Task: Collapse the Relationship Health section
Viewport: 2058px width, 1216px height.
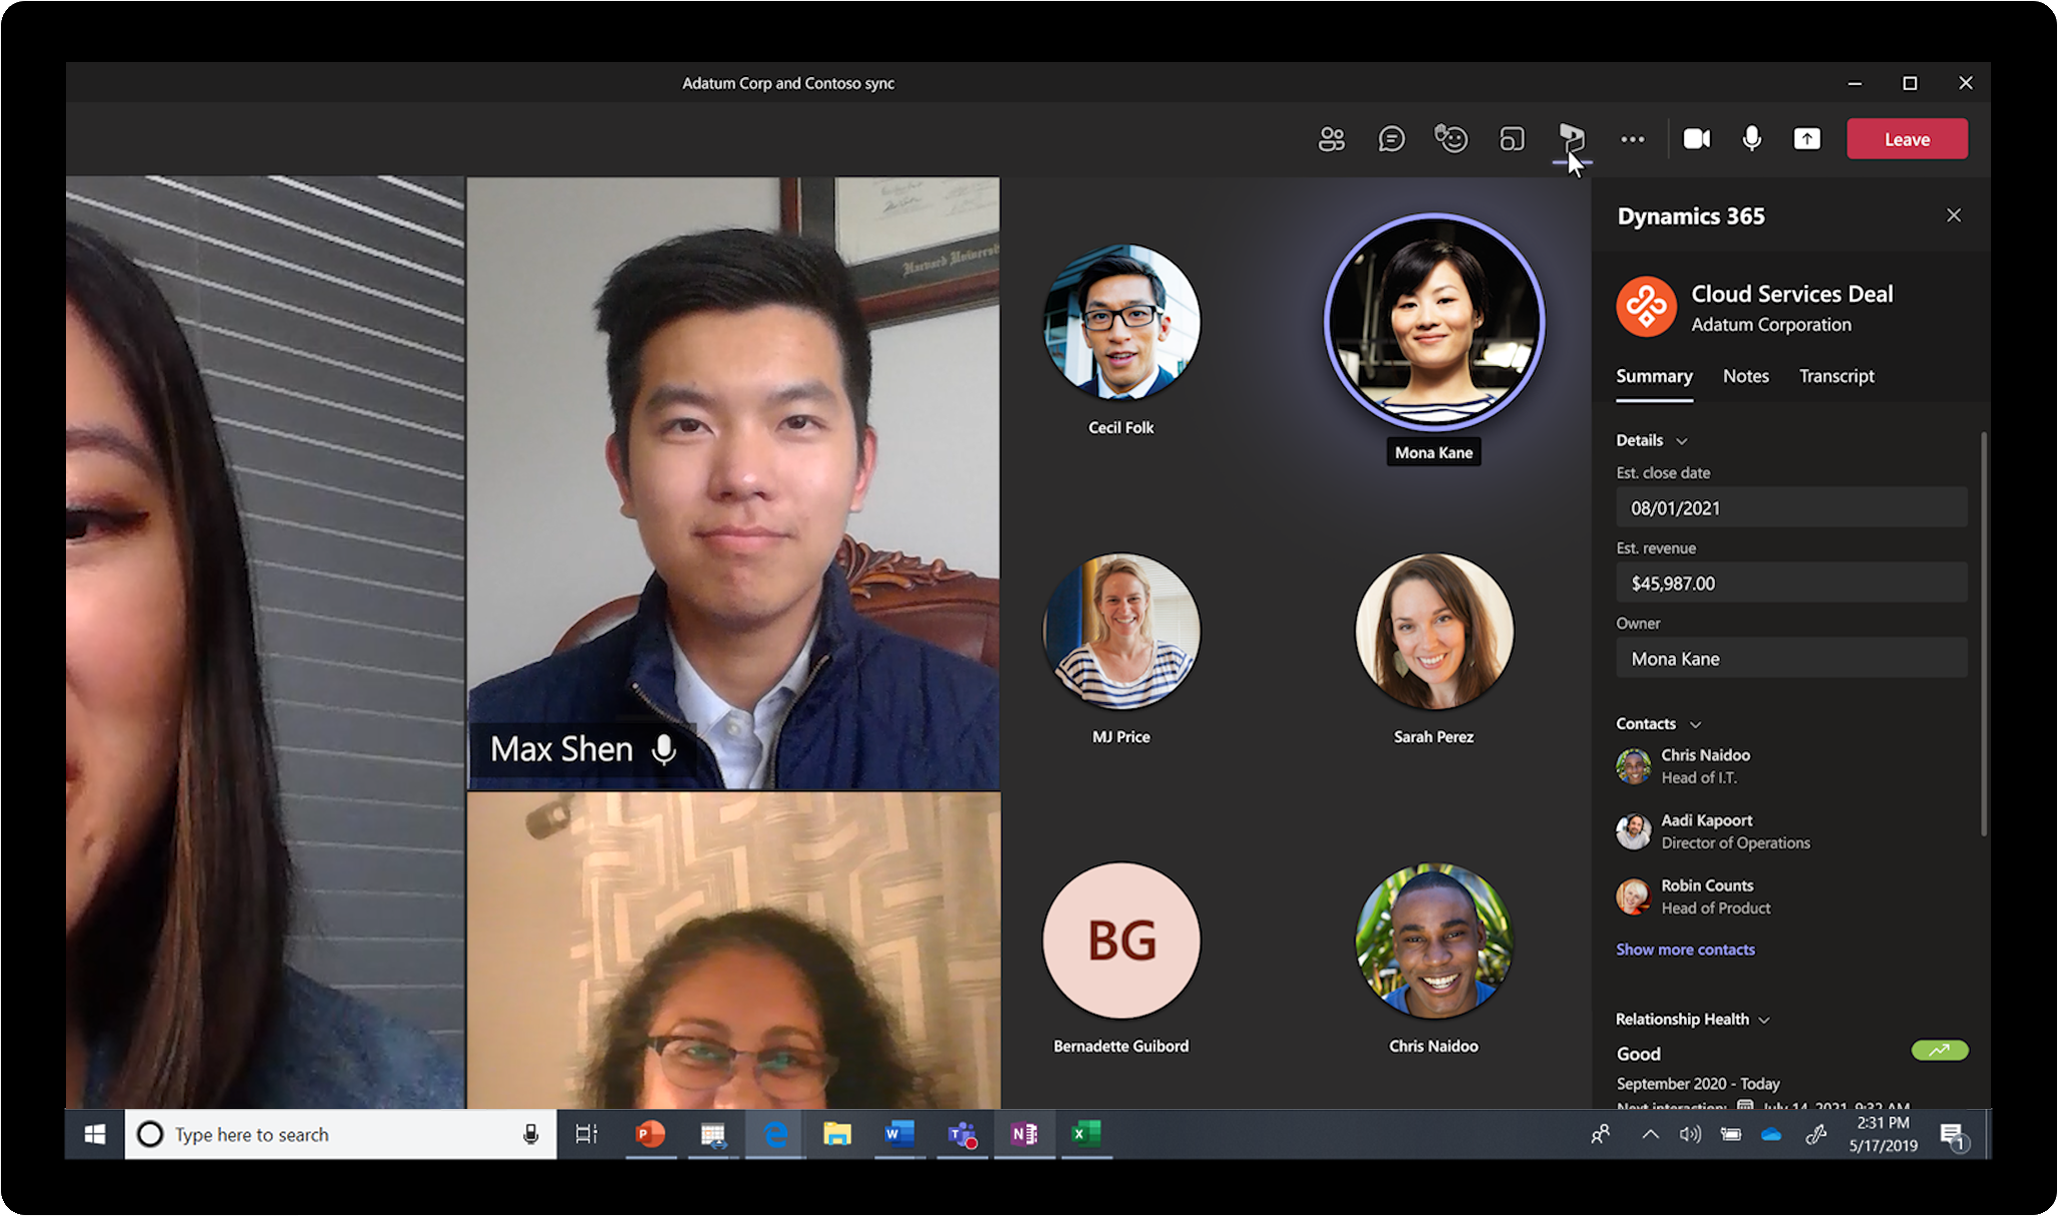Action: point(1766,1019)
